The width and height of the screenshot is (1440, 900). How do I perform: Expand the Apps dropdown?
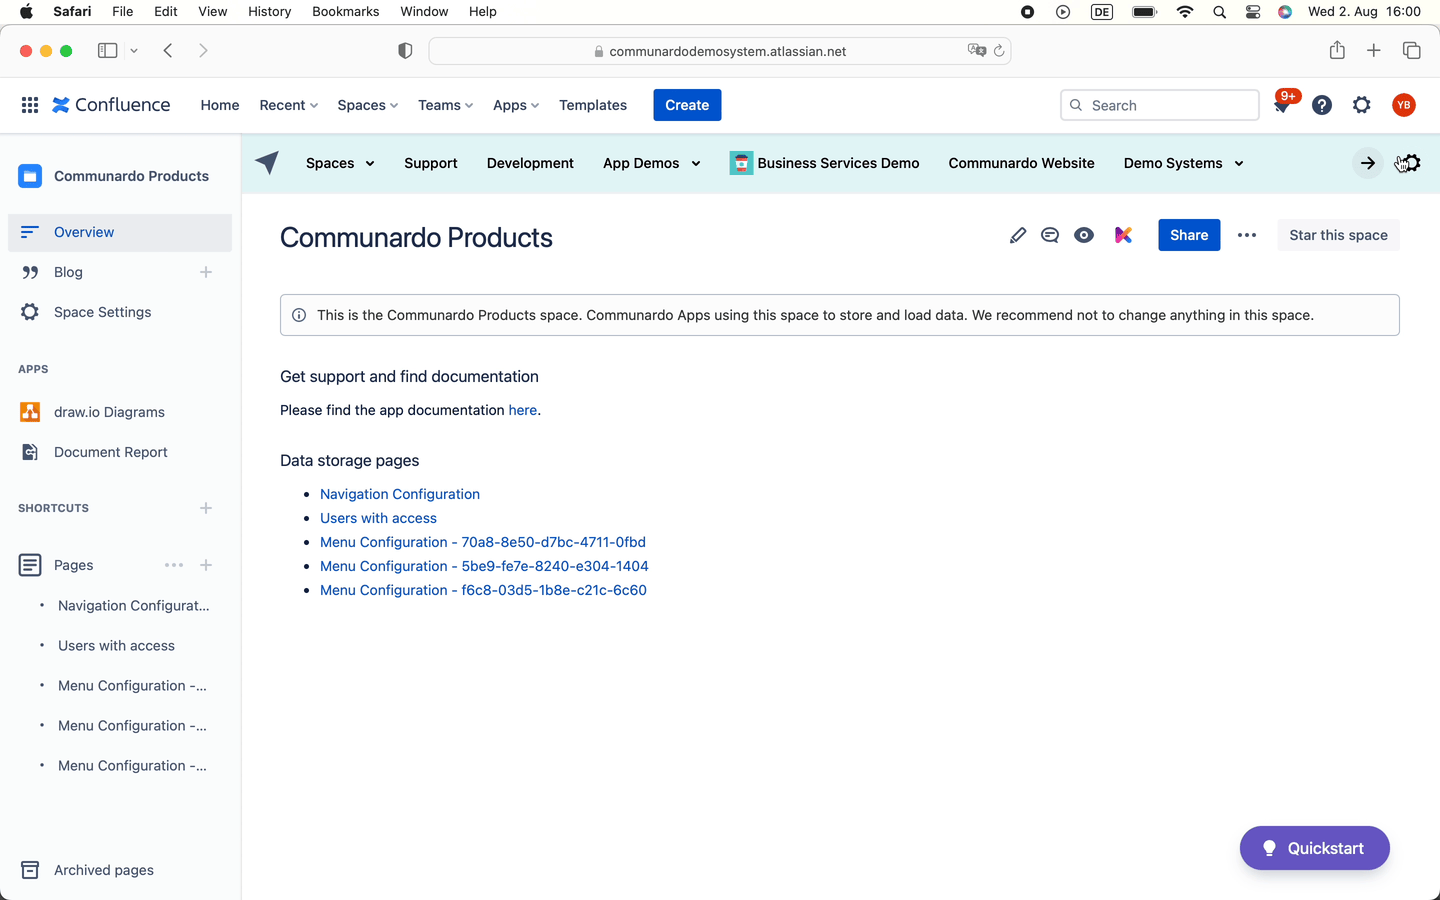(x=516, y=105)
